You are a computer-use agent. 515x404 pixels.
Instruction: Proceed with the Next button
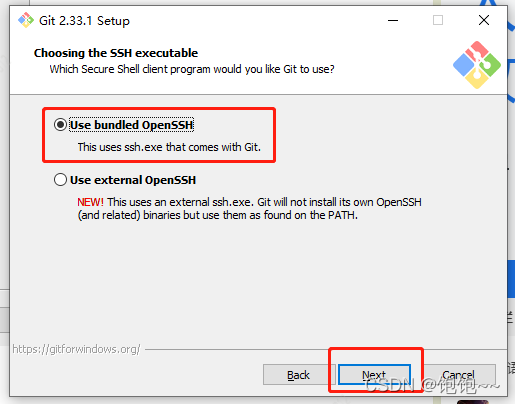tap(374, 375)
